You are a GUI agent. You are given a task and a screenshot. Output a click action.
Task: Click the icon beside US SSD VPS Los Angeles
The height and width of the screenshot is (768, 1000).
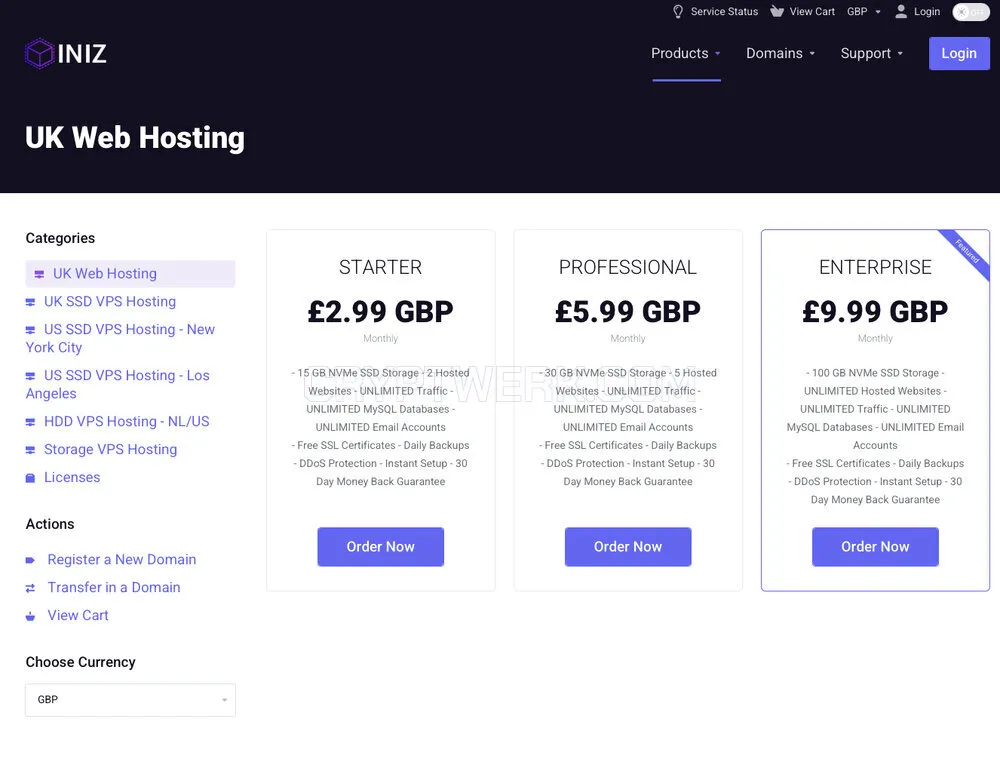tap(30, 376)
